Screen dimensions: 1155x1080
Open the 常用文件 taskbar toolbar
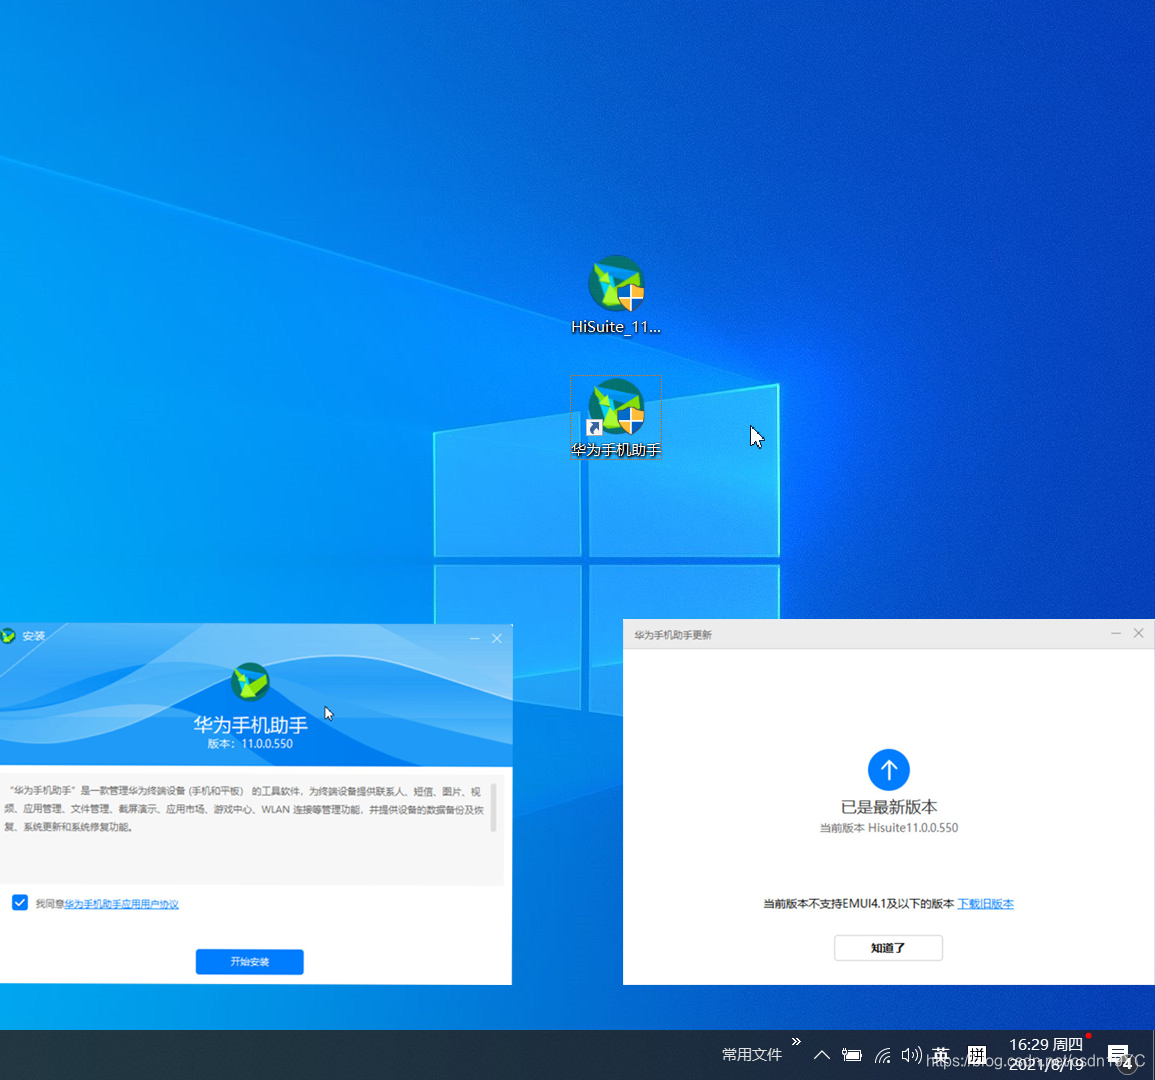click(751, 1054)
